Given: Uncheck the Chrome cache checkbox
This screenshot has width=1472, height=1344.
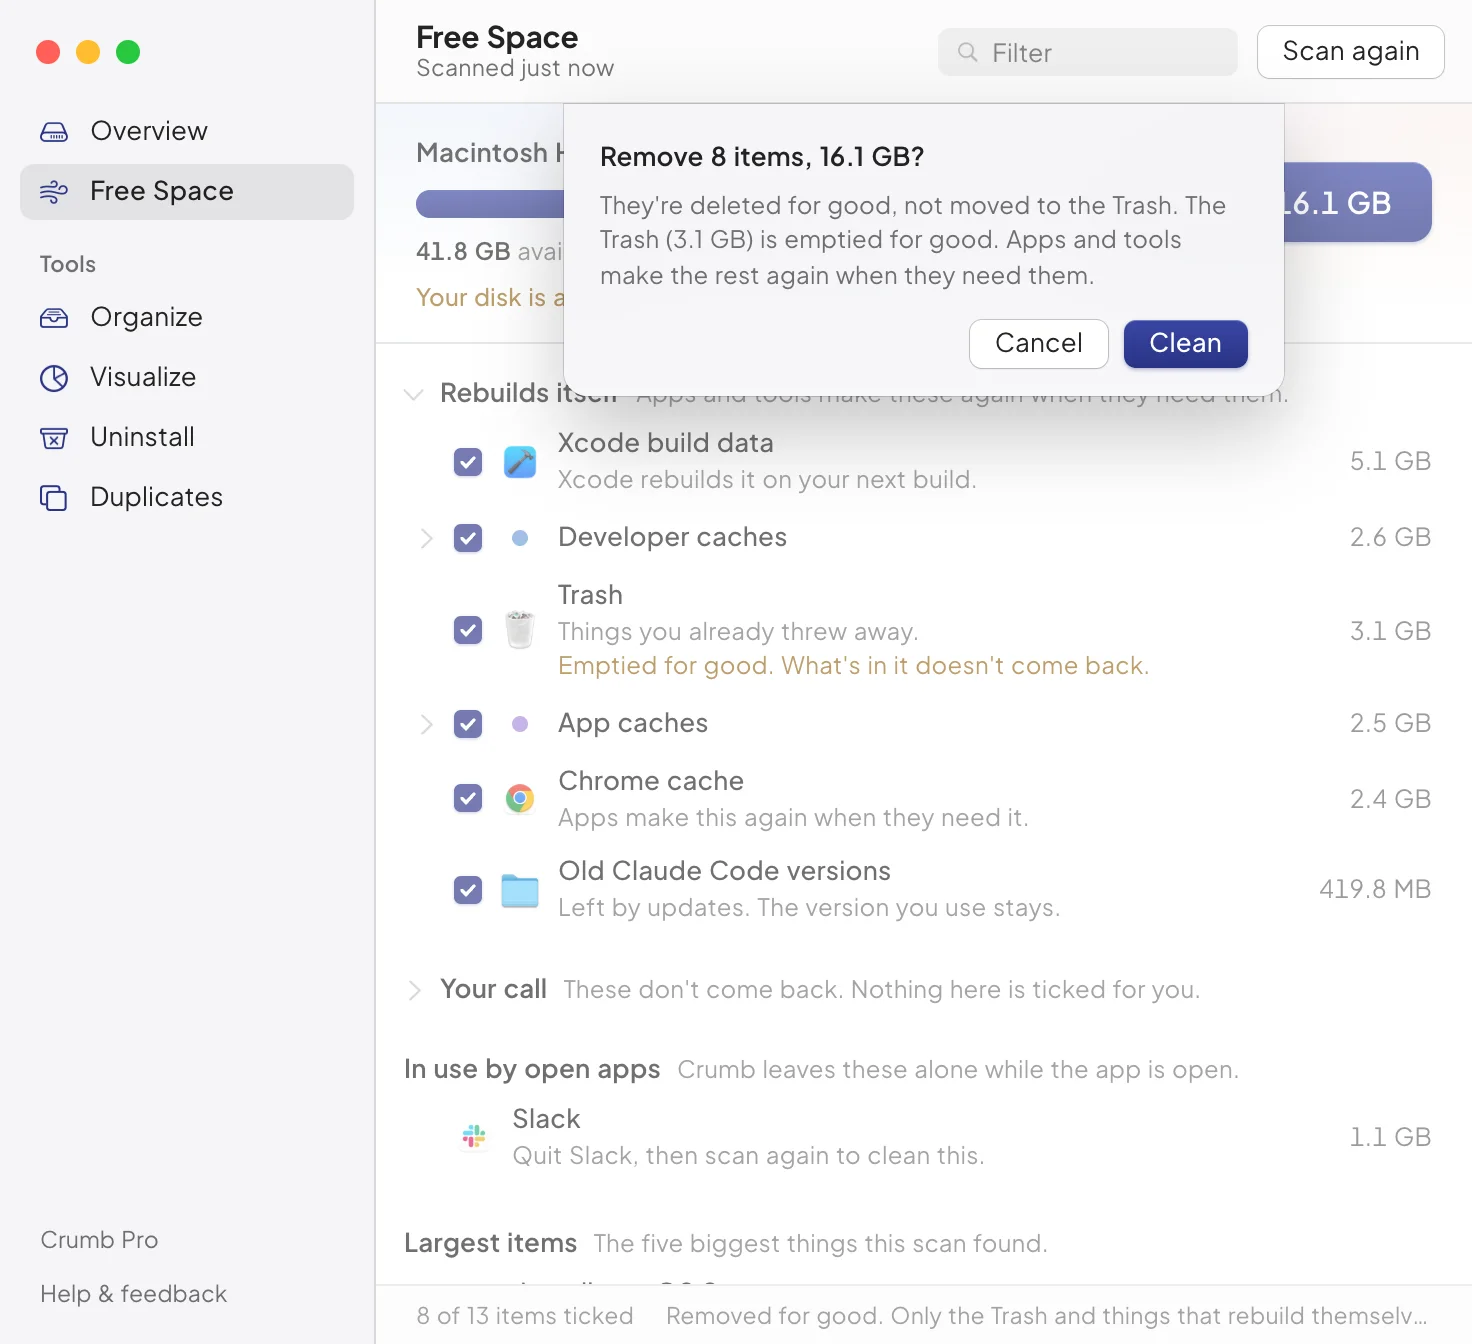Looking at the screenshot, I should click(468, 798).
